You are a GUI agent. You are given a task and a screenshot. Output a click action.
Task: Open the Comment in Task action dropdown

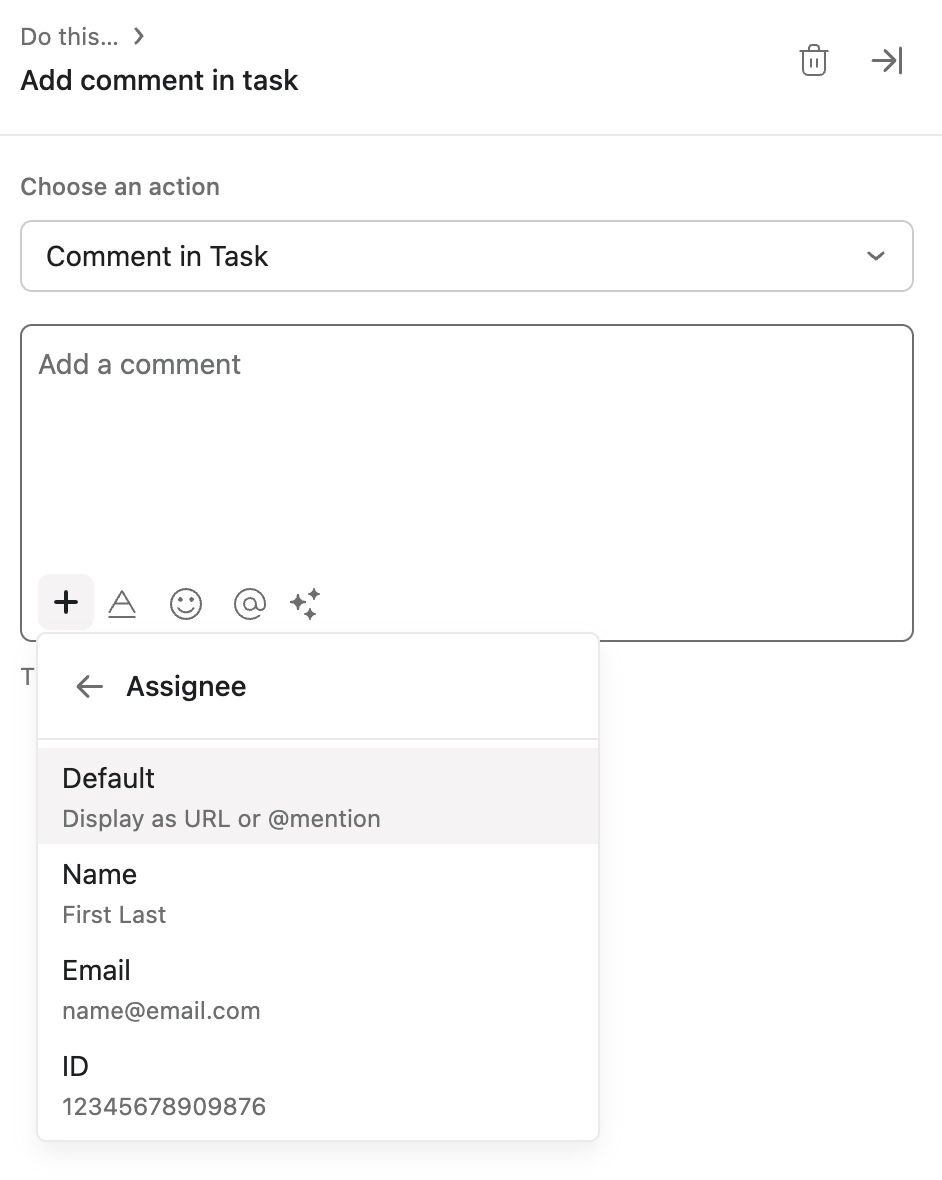(x=466, y=256)
